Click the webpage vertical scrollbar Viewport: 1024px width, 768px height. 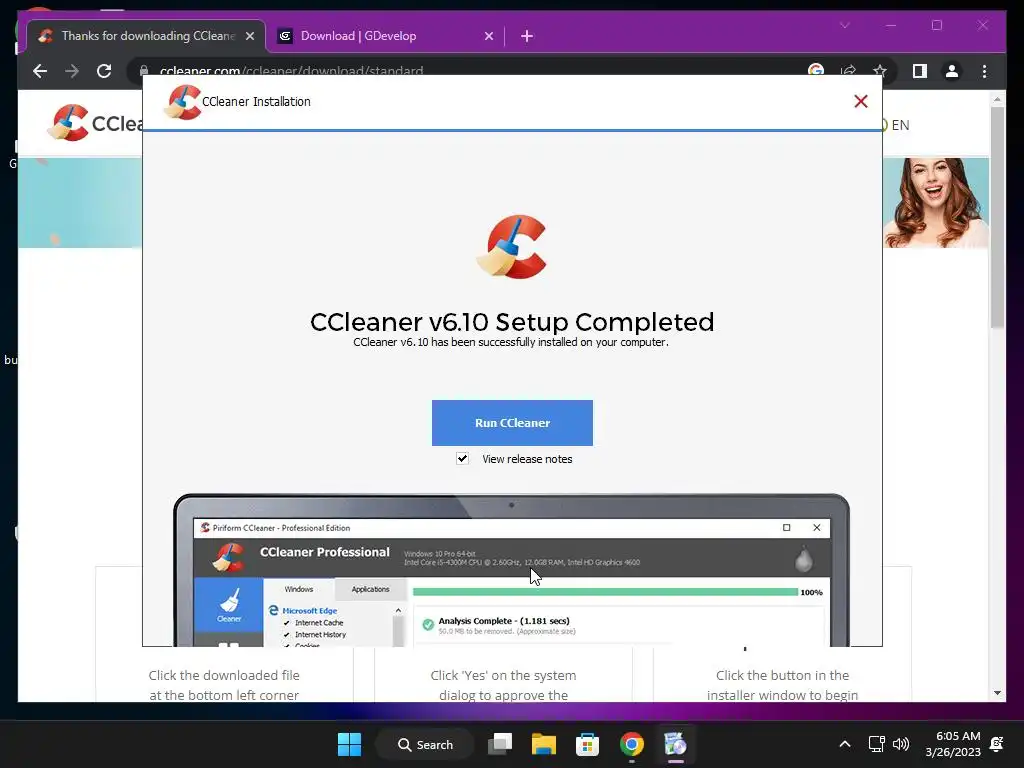[997, 217]
